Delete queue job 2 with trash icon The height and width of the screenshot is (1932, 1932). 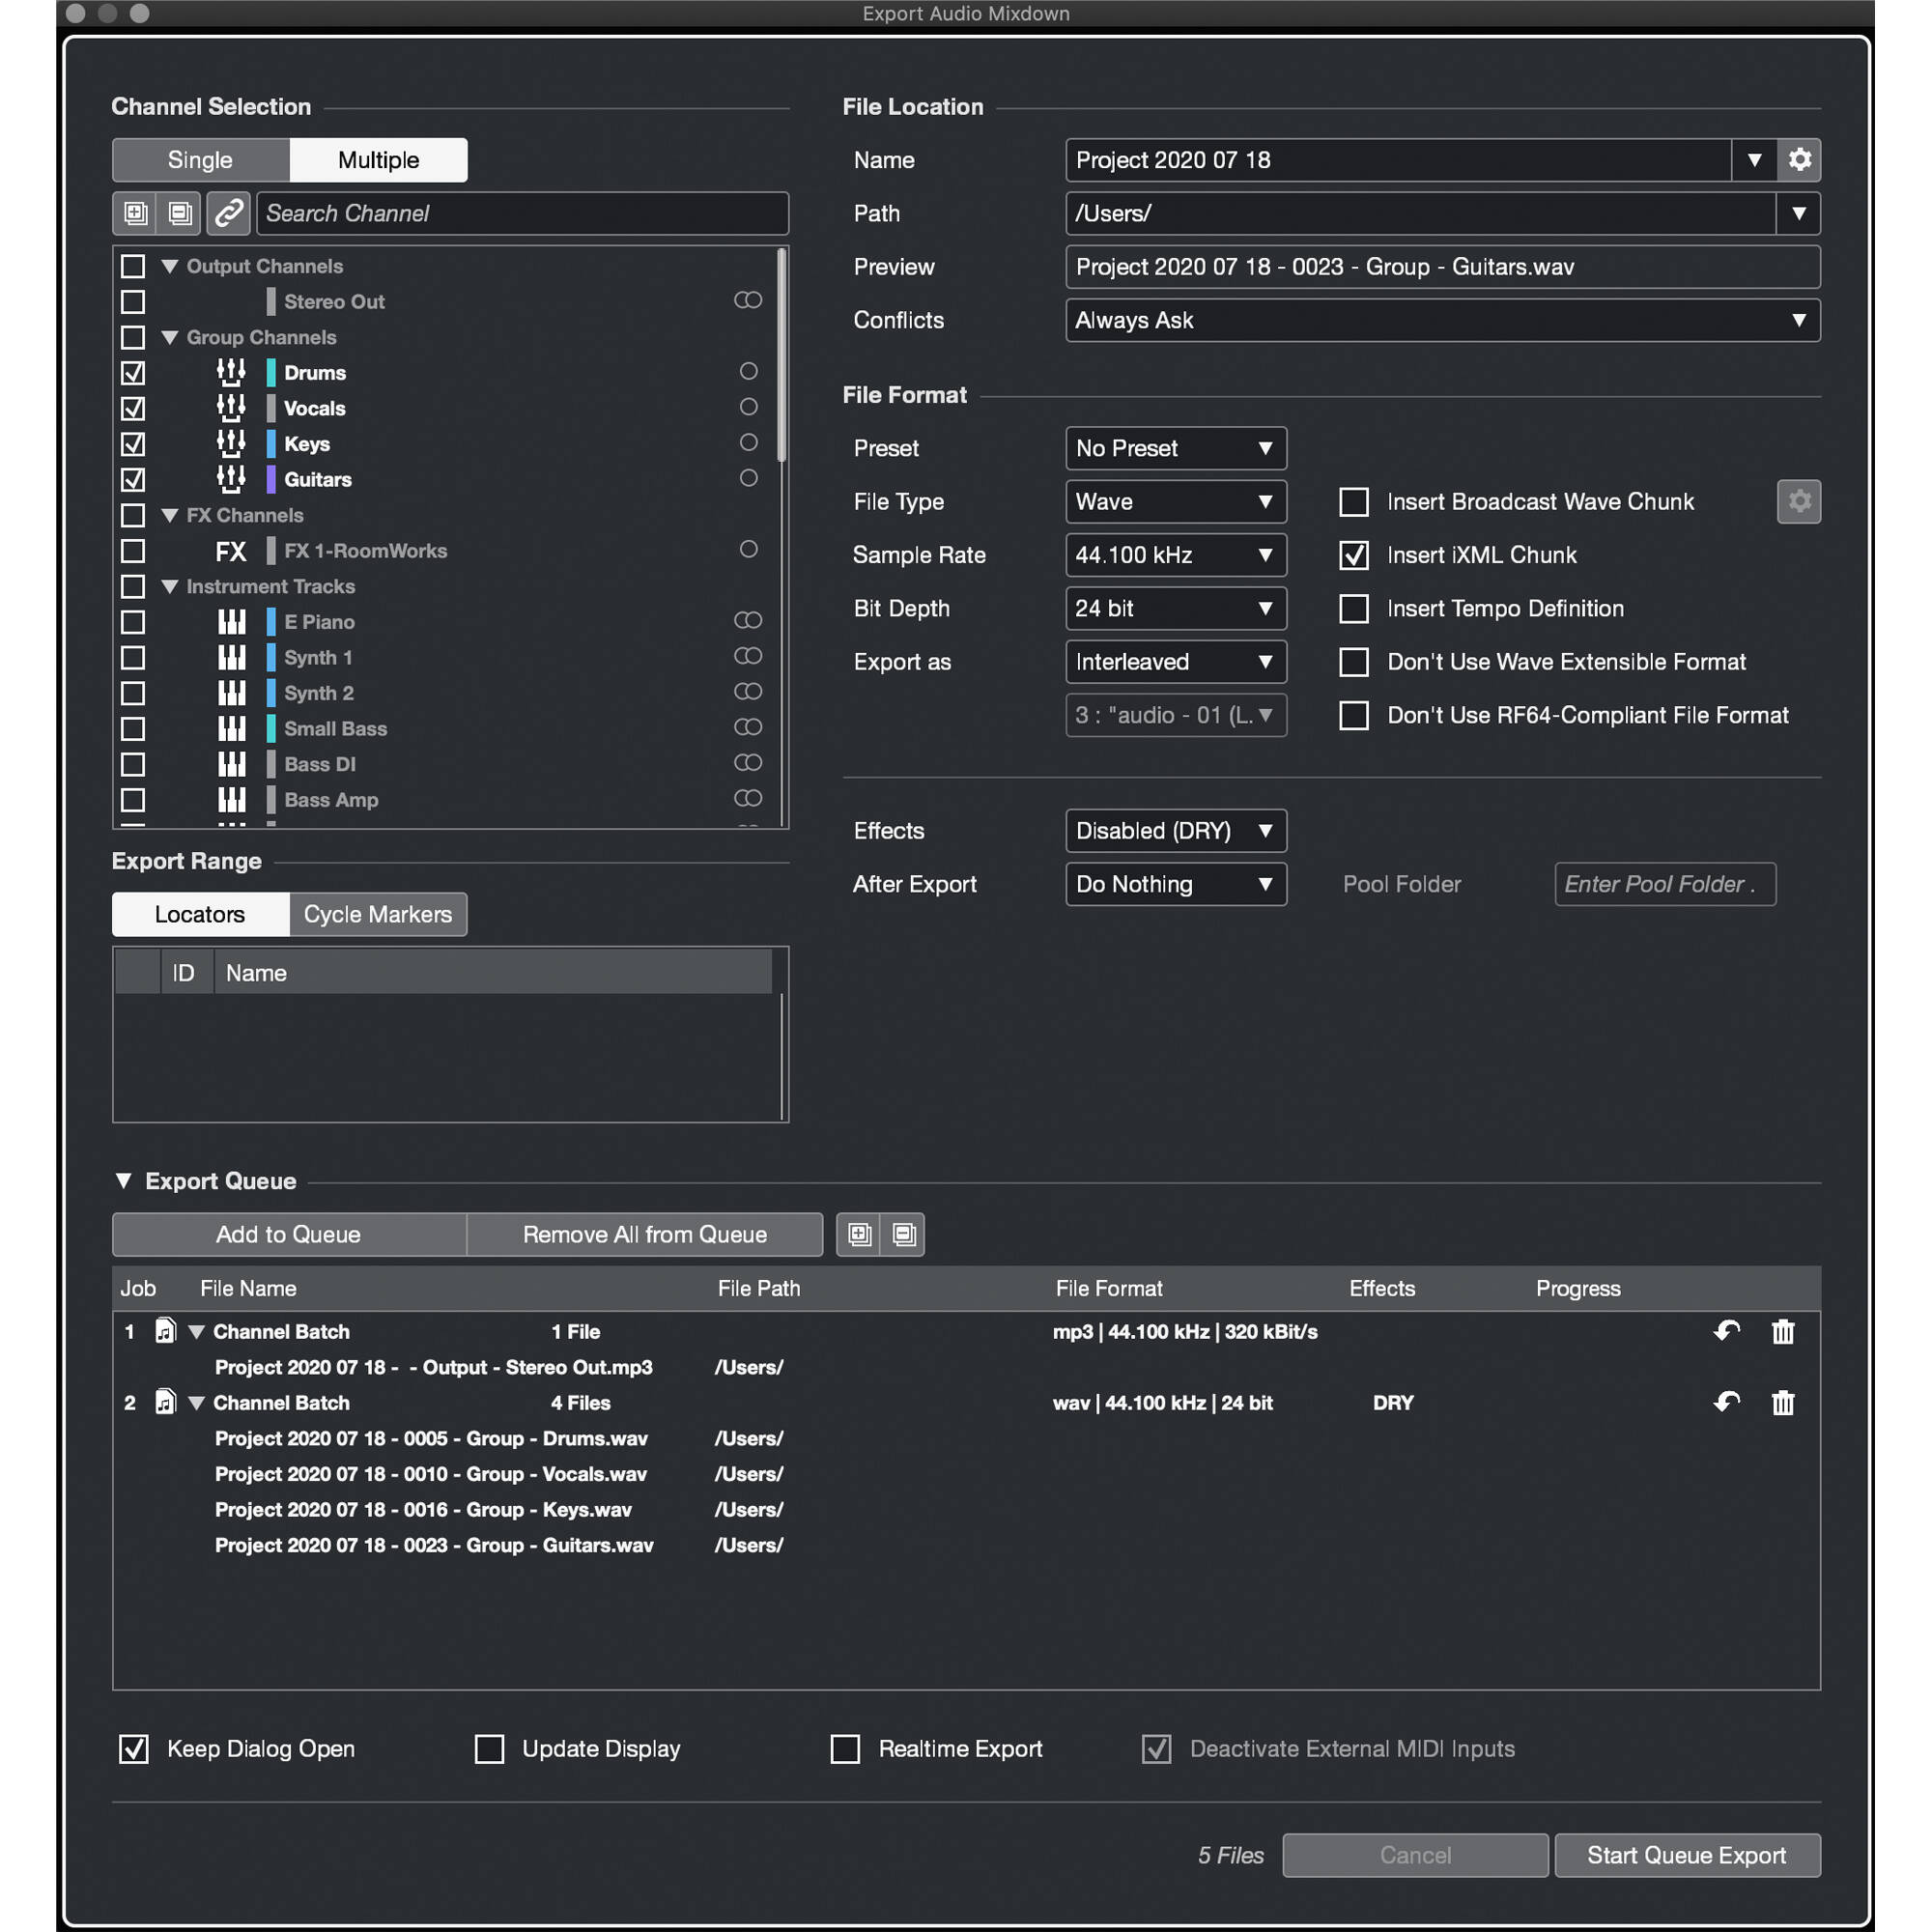coord(1782,1403)
